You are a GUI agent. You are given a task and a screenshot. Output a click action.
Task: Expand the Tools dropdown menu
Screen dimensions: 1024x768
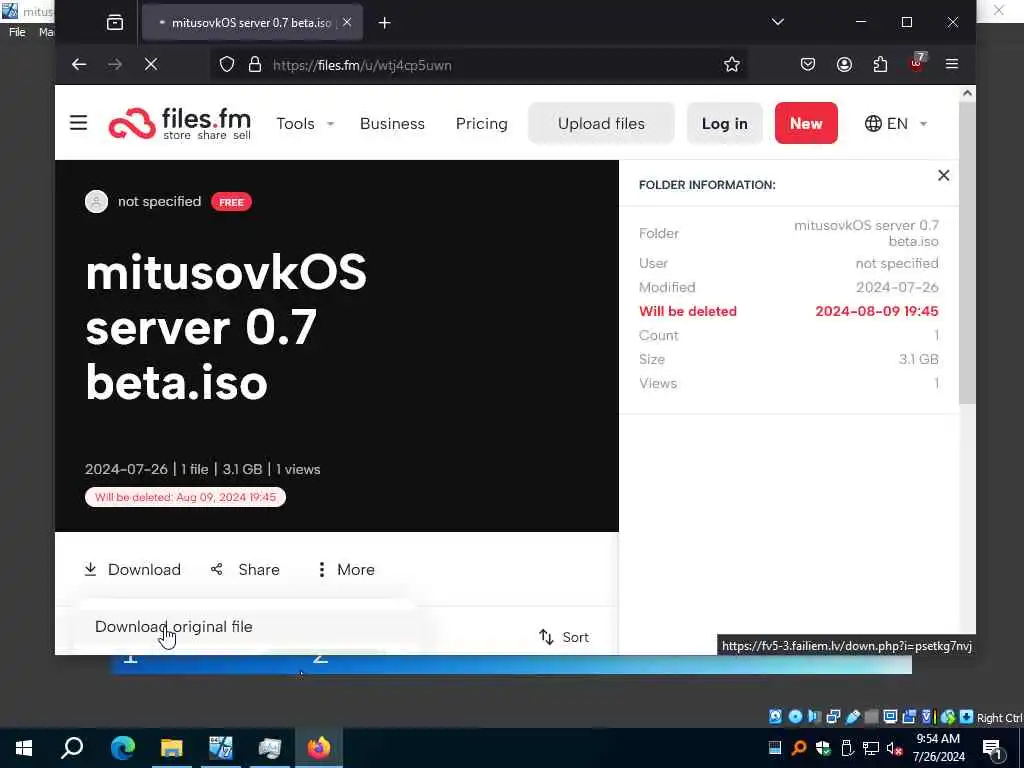(x=305, y=123)
